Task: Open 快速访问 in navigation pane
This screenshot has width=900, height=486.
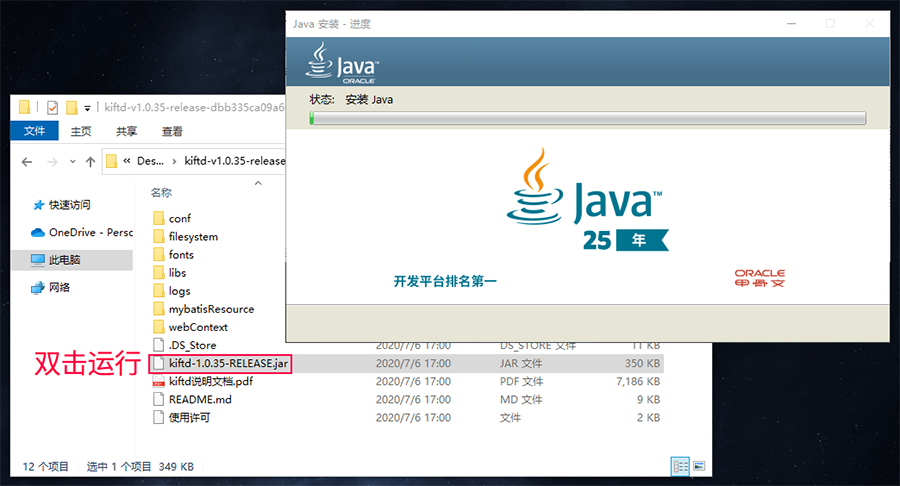Action: [x=69, y=204]
